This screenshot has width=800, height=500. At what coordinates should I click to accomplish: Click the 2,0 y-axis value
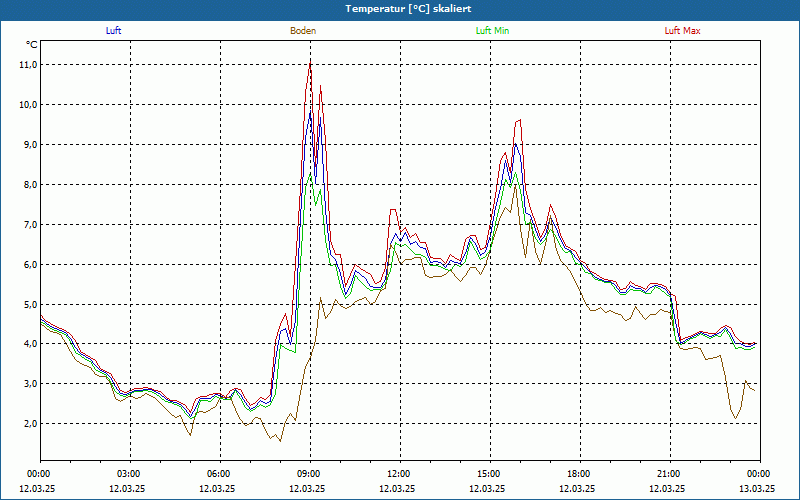(x=30, y=423)
